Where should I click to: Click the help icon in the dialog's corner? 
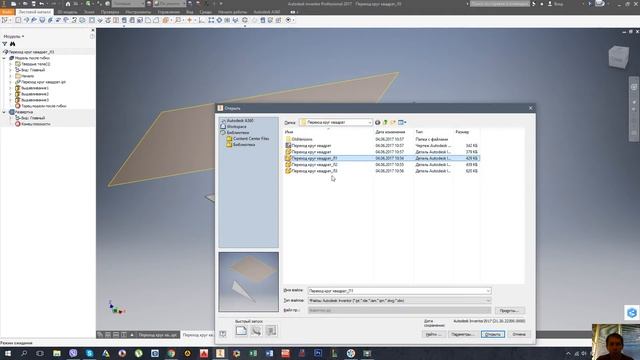[222, 334]
